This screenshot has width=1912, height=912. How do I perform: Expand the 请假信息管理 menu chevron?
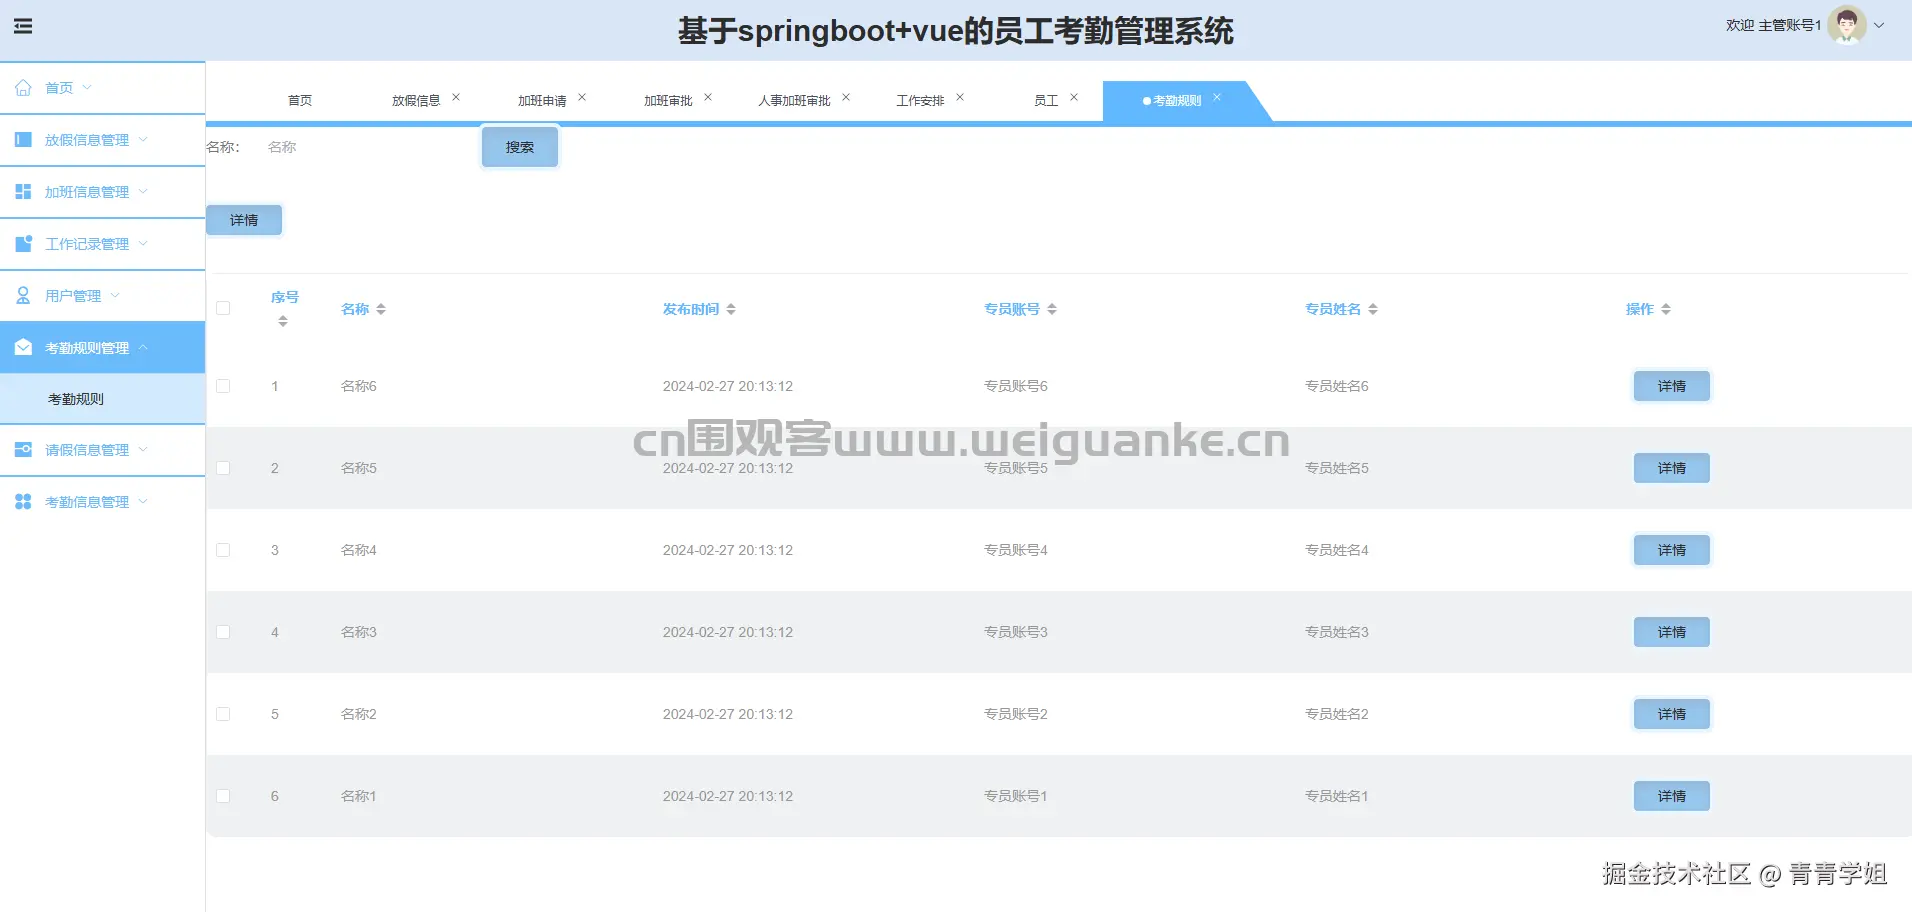click(x=143, y=449)
